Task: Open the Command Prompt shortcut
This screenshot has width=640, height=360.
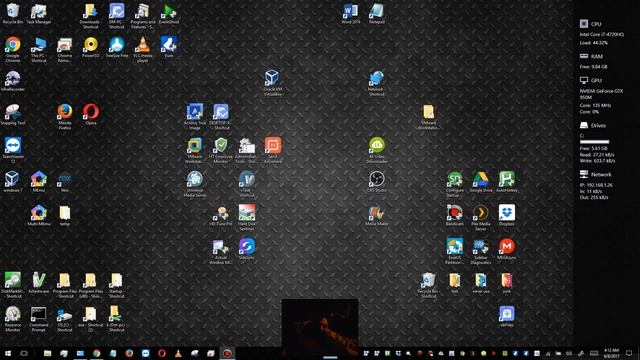Action: (x=38, y=319)
